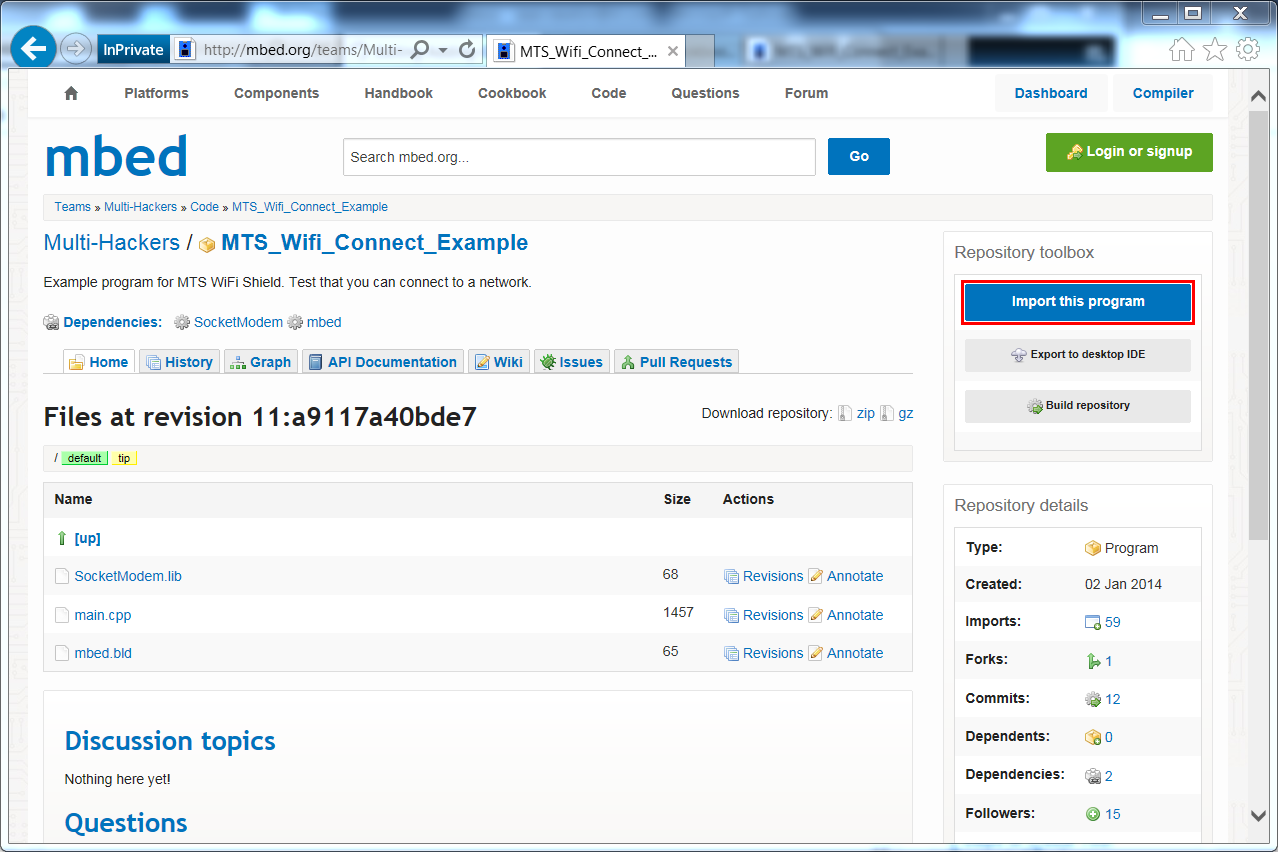Download repository as zip
Screen dimensions: 1278x852
click(865, 413)
